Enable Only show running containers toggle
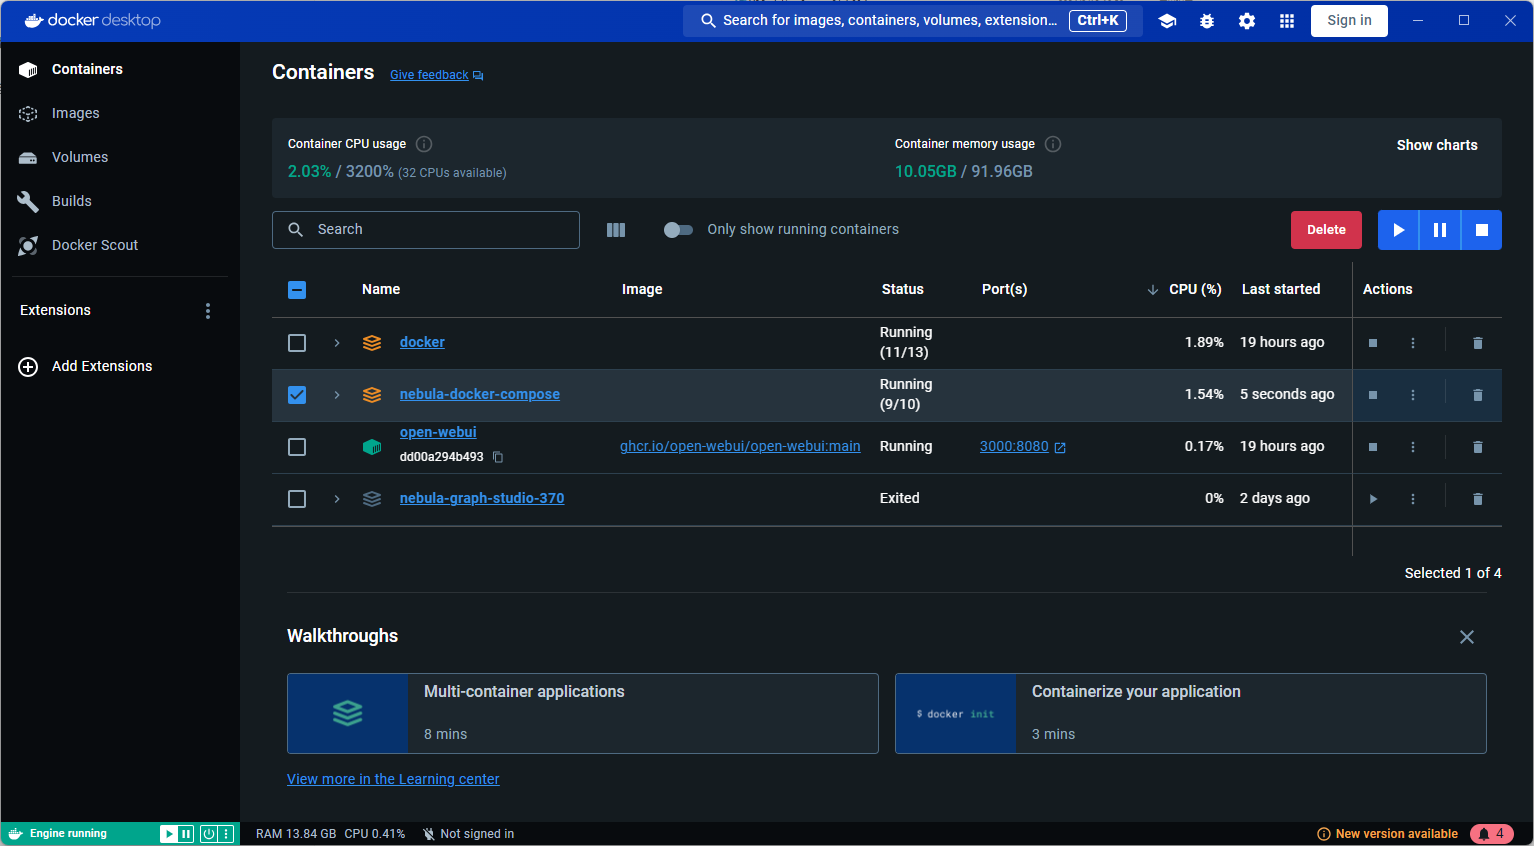This screenshot has width=1534, height=846. point(678,230)
